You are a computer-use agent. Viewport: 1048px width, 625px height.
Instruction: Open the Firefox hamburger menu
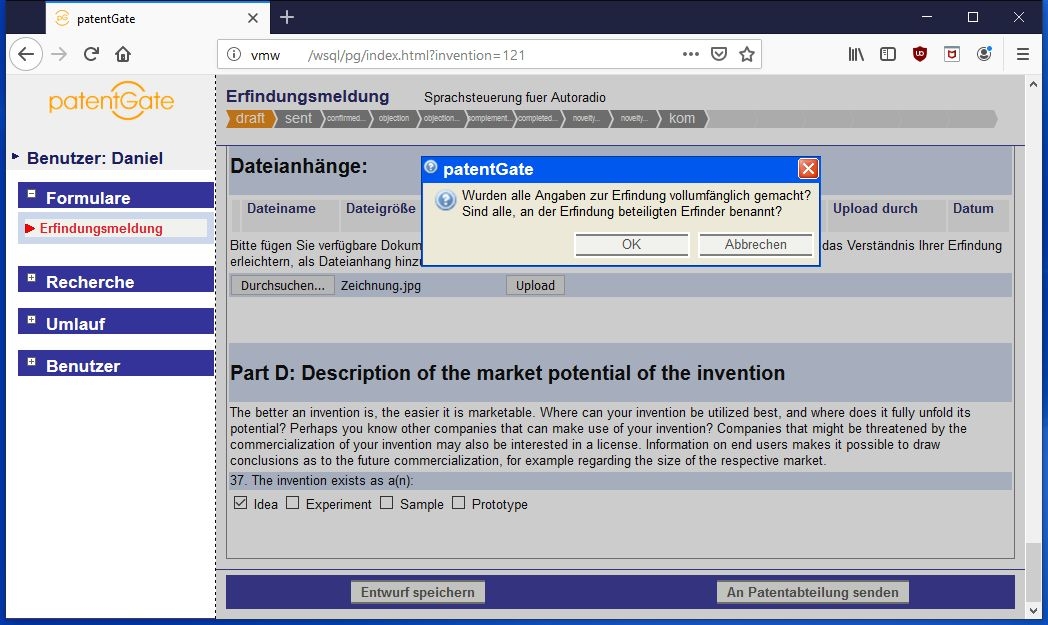tap(1023, 54)
